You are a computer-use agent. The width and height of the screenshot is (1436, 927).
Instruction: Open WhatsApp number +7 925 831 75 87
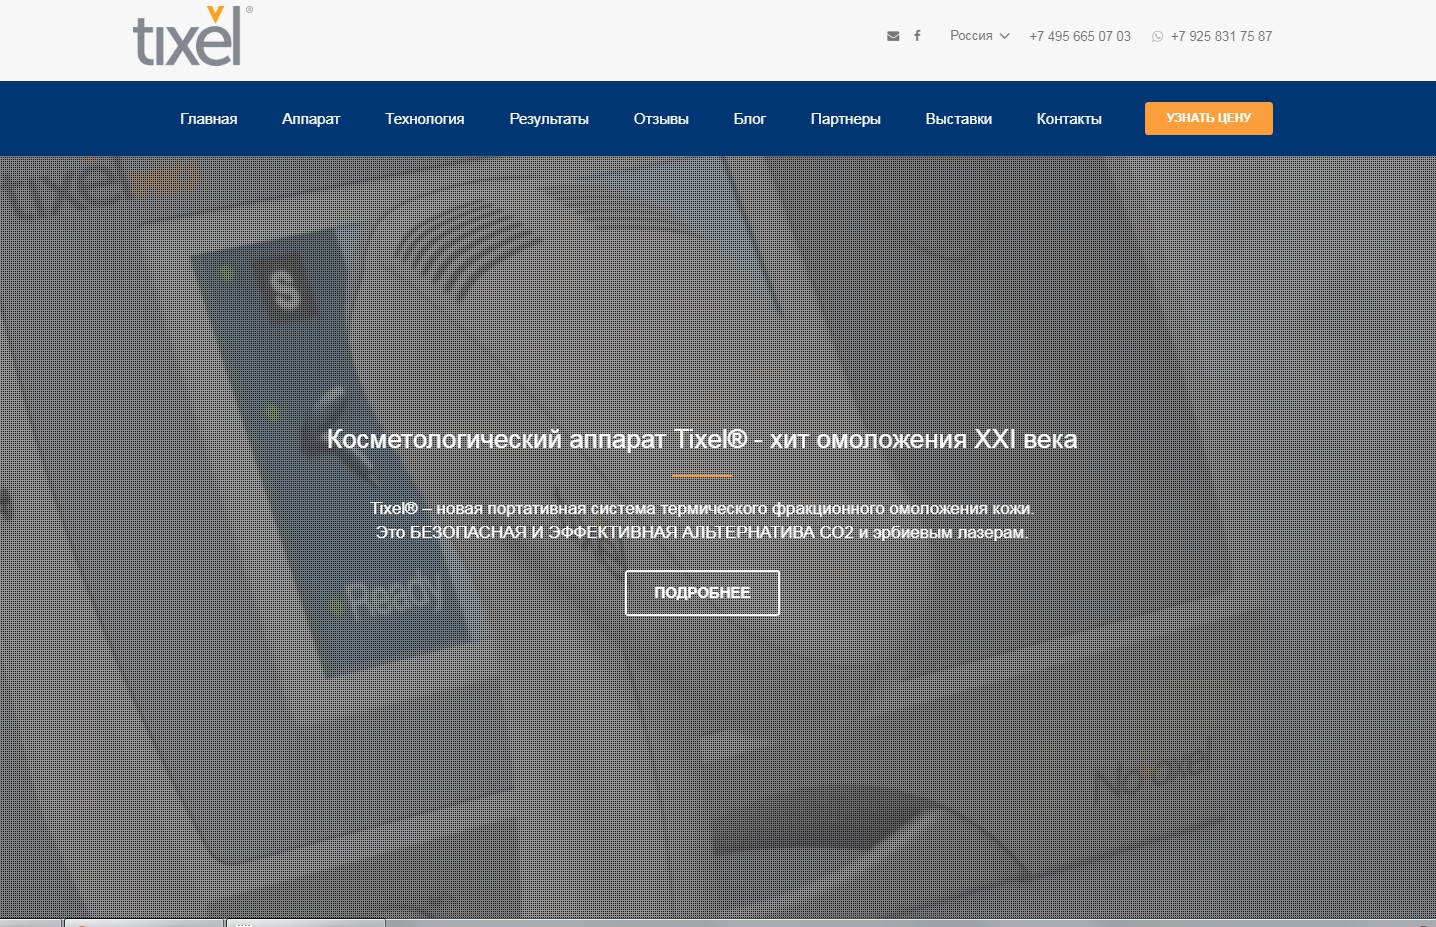click(x=1221, y=36)
